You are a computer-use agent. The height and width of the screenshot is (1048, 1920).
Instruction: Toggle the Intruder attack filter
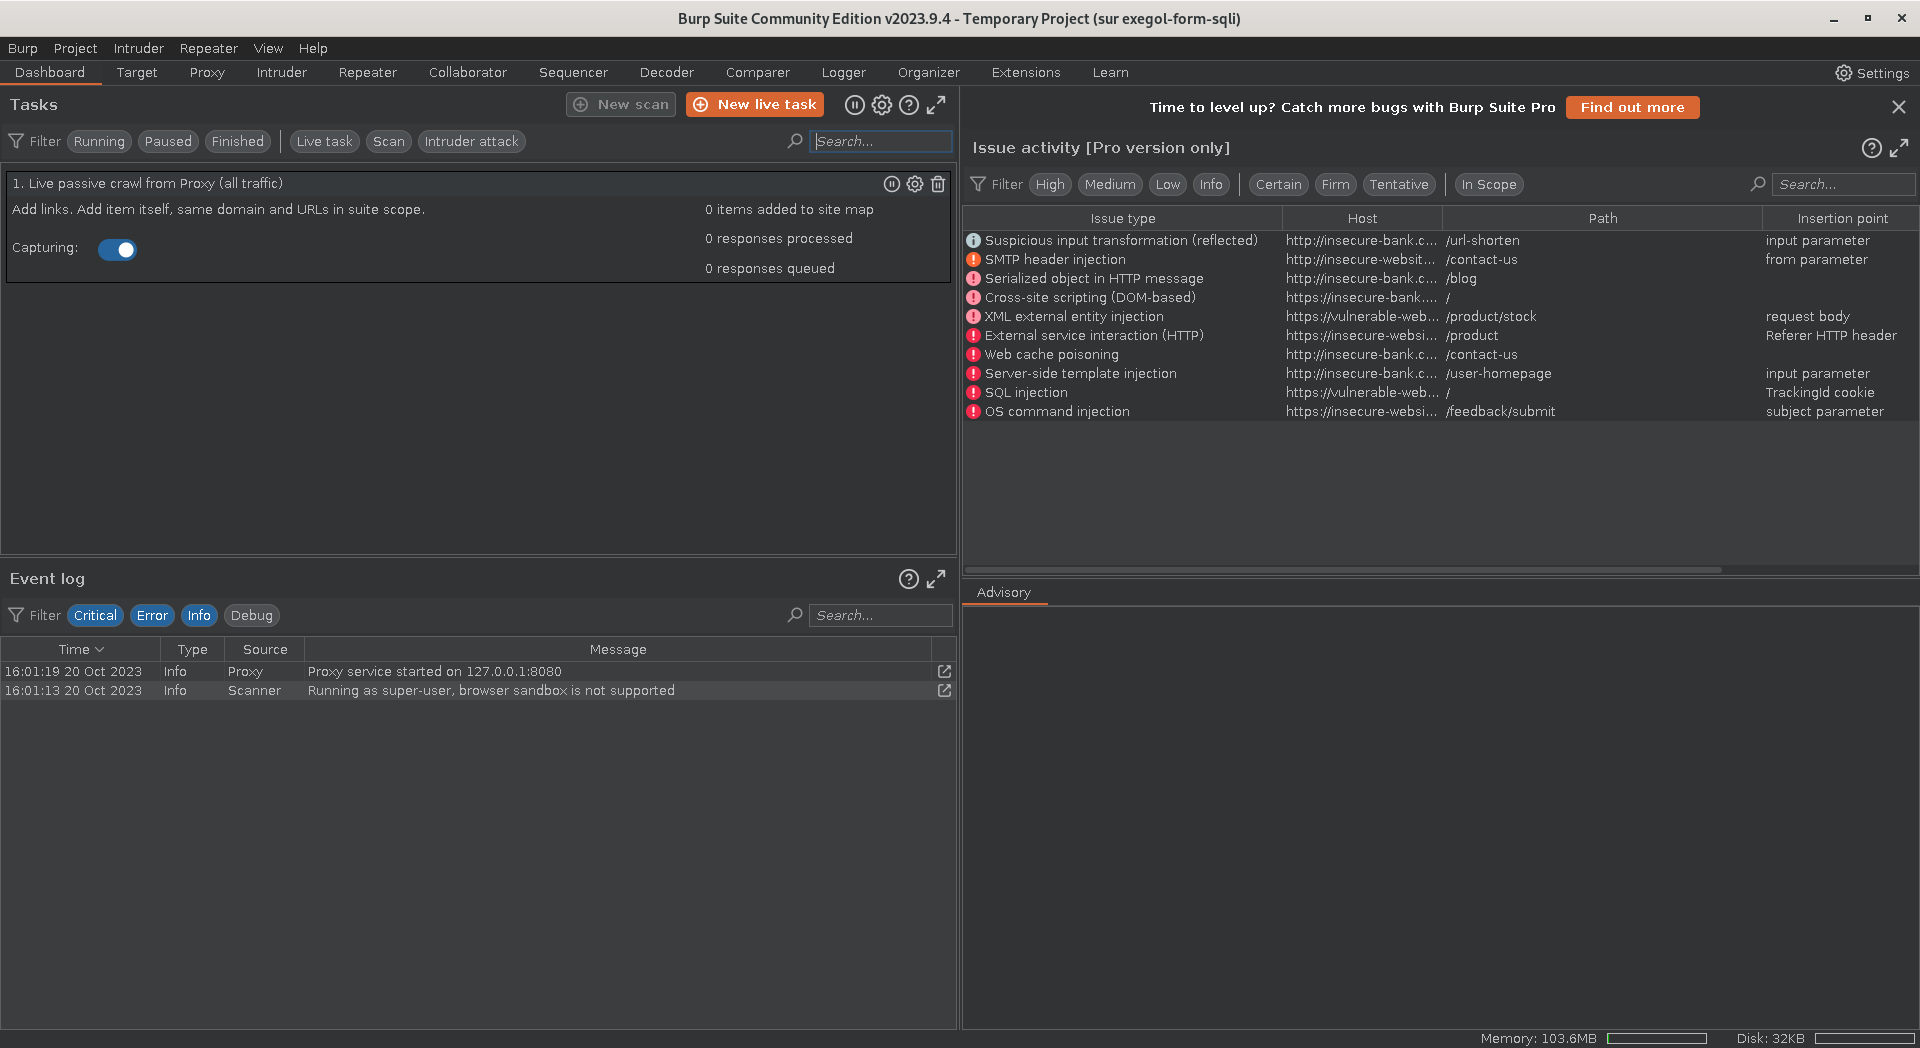coord(472,142)
